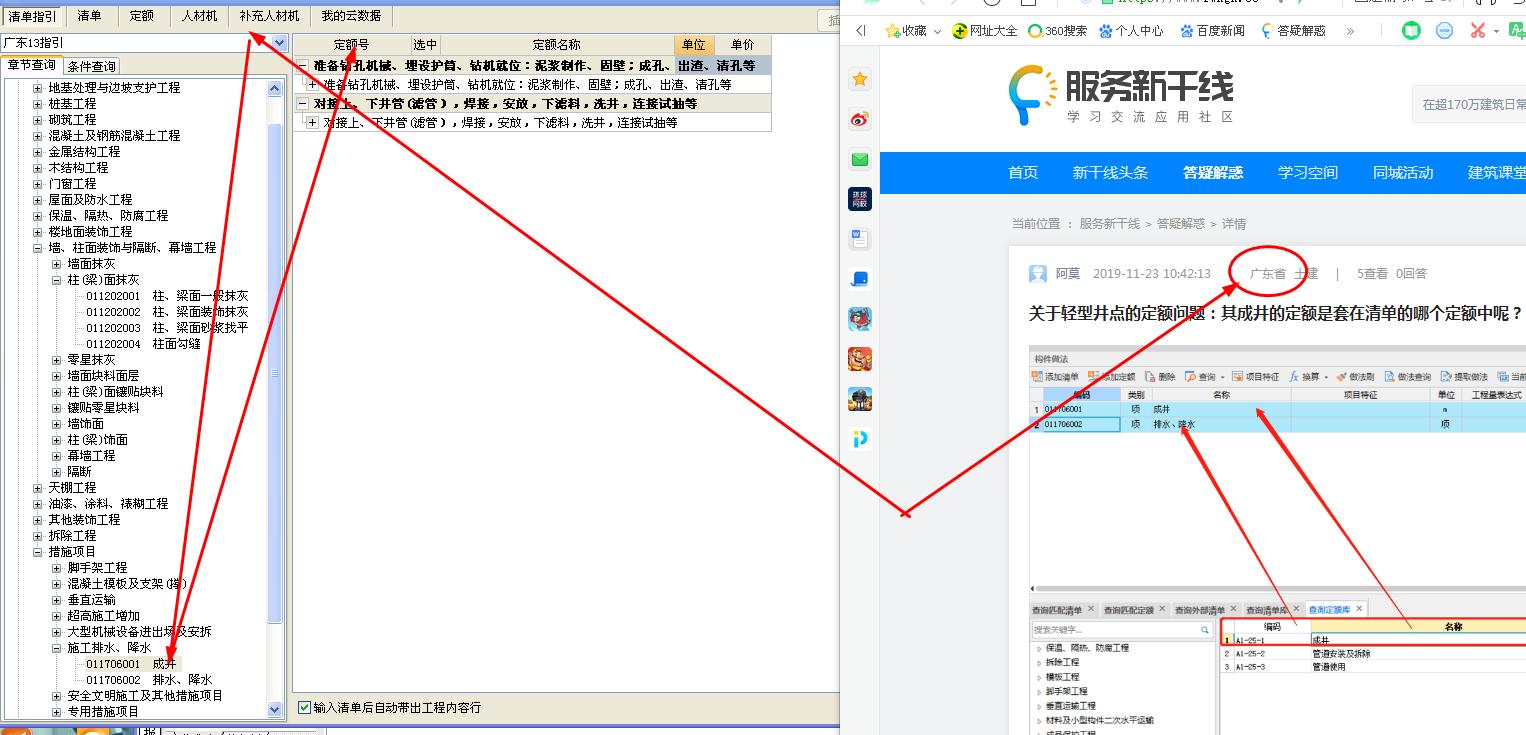Switch to the 条件查询 tab
This screenshot has height=735, width=1526.
91,67
